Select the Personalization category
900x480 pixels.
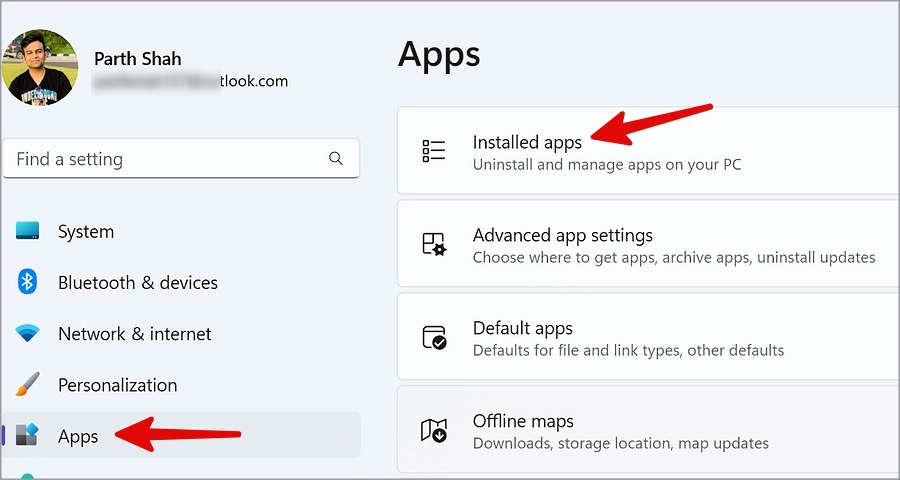[181, 385]
